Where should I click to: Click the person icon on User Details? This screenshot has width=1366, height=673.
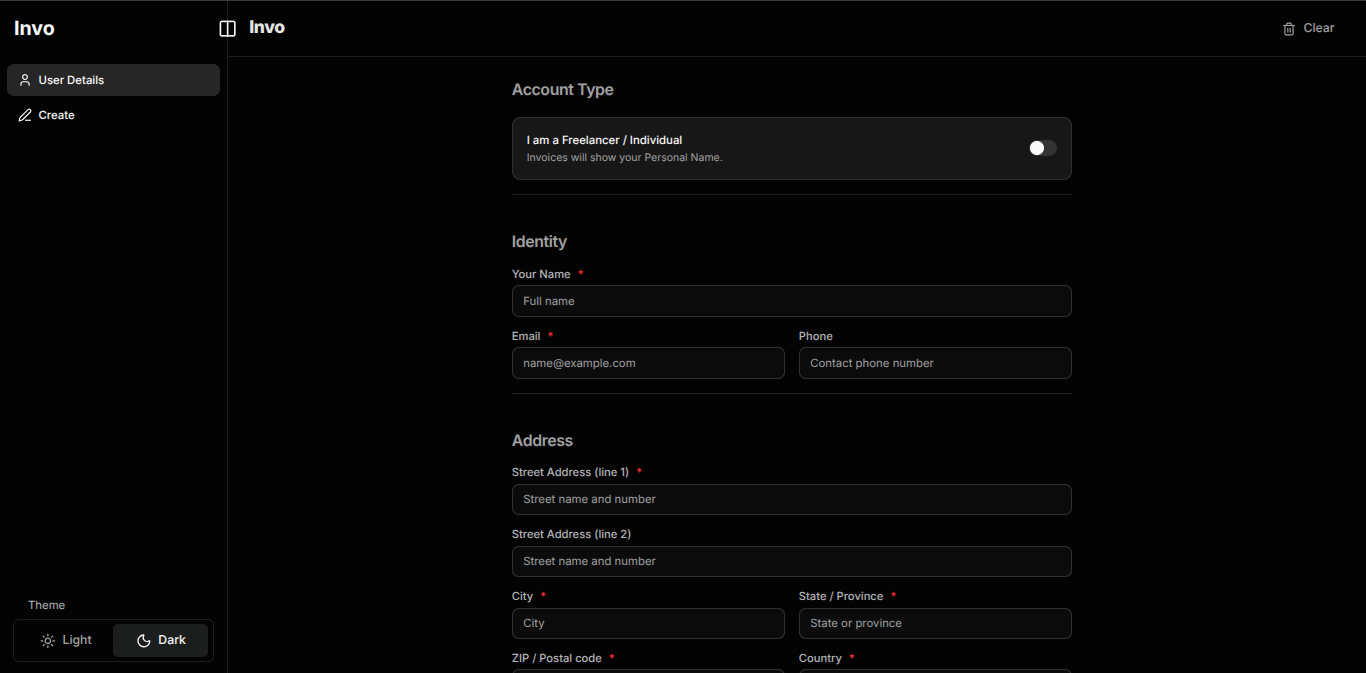[25, 80]
